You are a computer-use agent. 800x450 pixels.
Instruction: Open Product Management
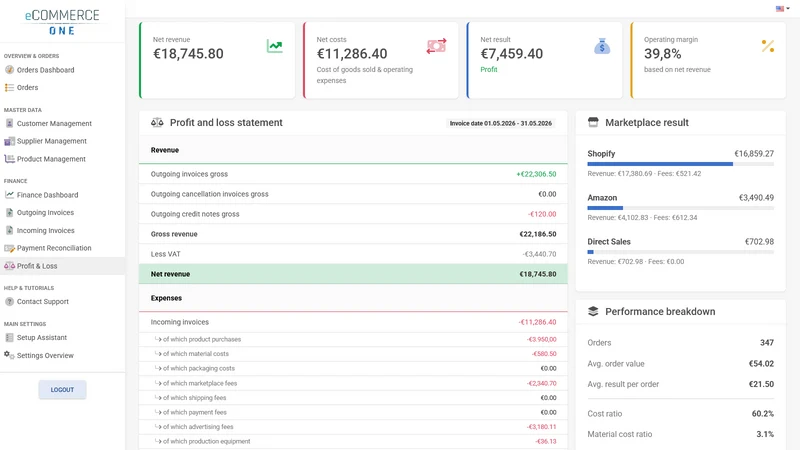pos(51,159)
